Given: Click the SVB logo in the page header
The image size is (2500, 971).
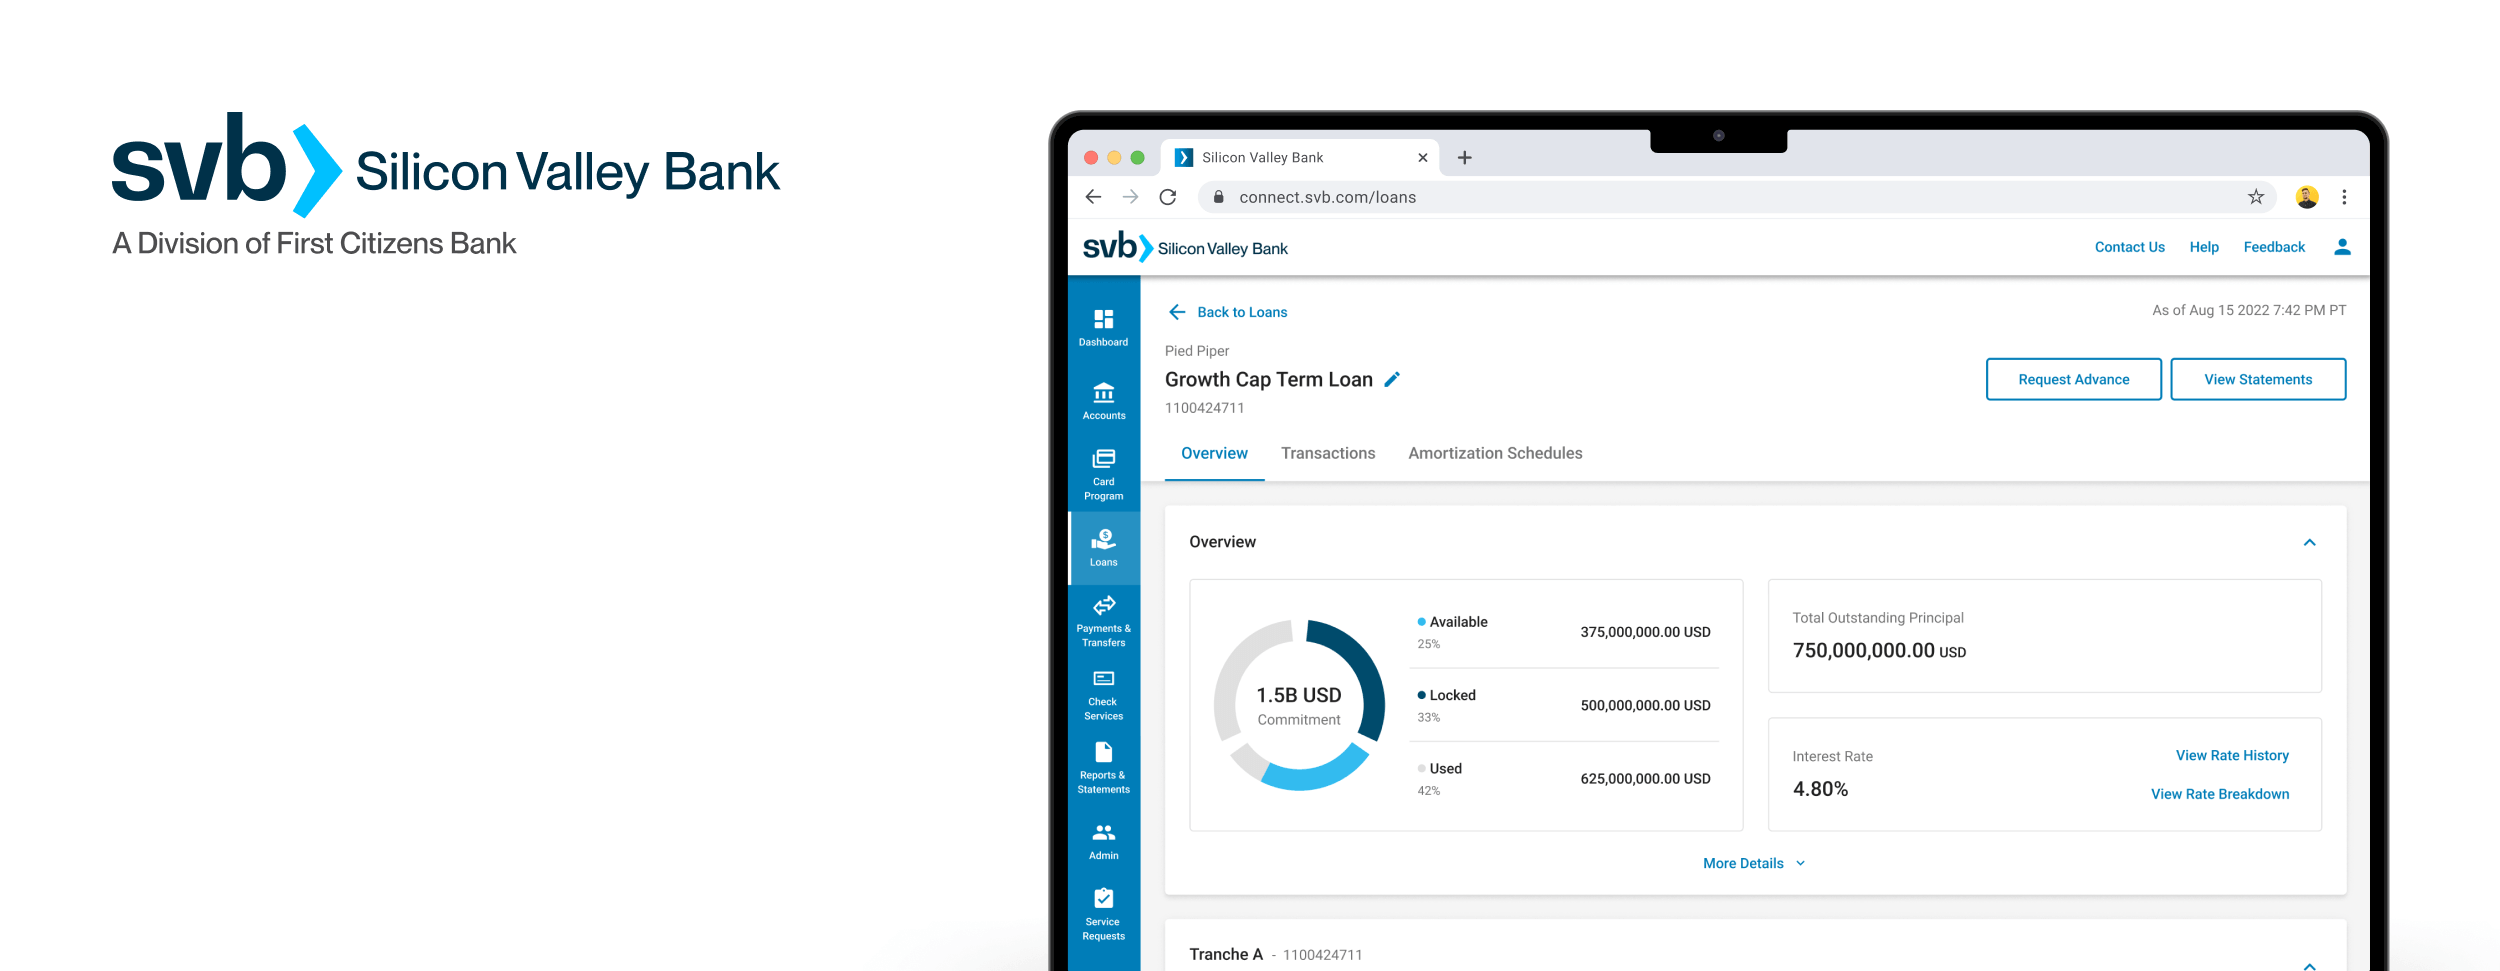Looking at the screenshot, I should tap(1185, 247).
